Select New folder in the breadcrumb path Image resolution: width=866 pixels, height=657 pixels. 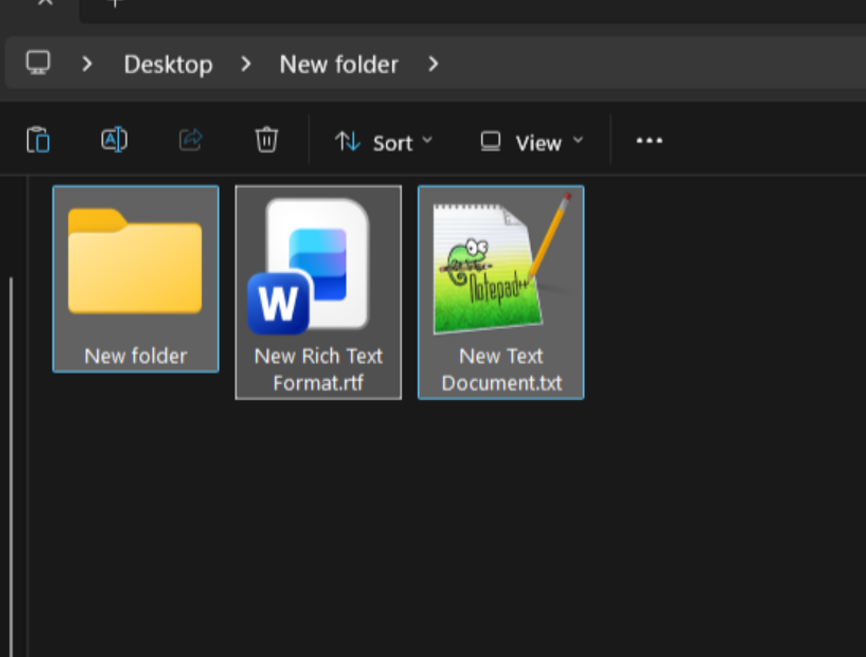tap(339, 65)
